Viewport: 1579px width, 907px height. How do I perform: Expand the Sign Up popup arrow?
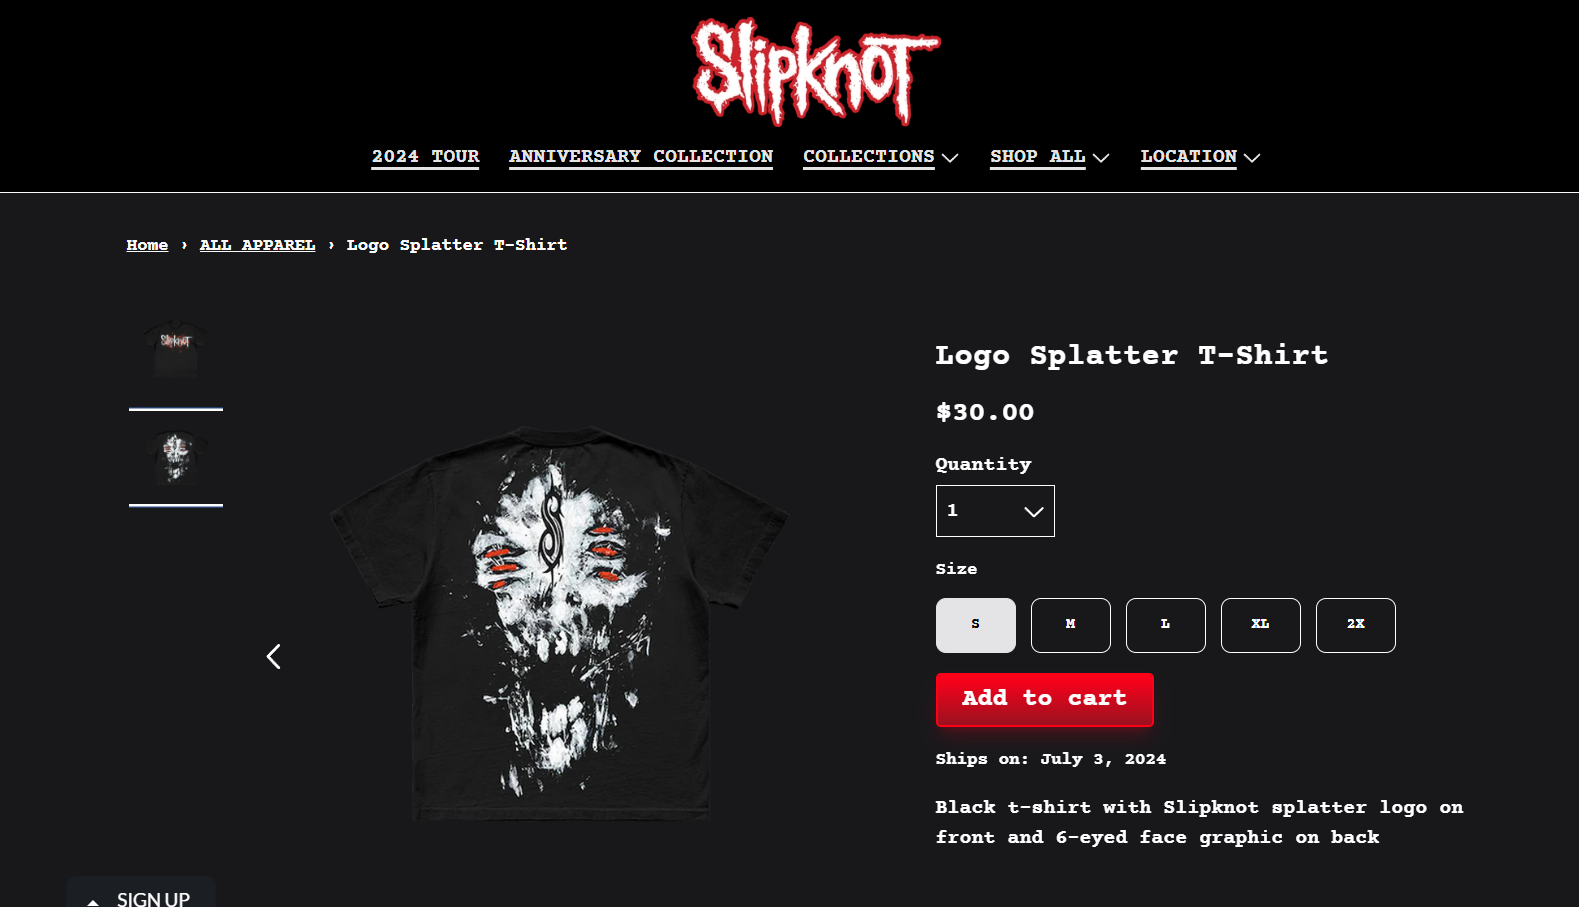tap(93, 901)
